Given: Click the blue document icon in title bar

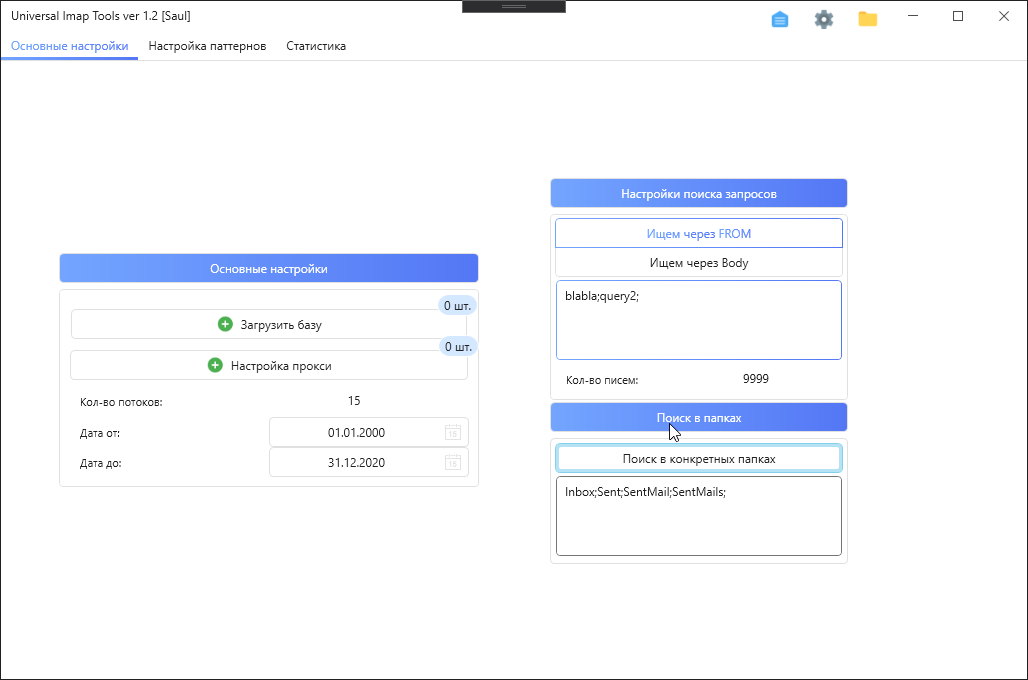Looking at the screenshot, I should (780, 19).
